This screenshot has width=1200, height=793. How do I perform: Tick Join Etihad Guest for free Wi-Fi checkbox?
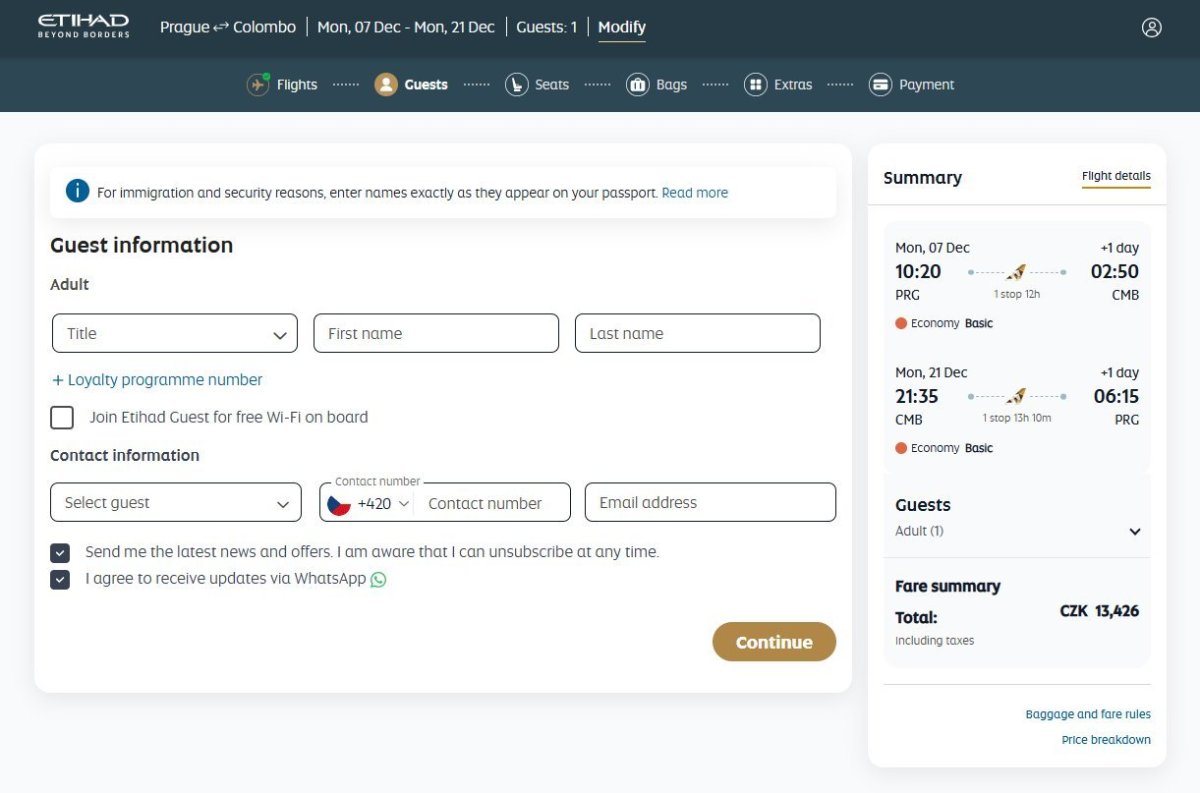(62, 418)
